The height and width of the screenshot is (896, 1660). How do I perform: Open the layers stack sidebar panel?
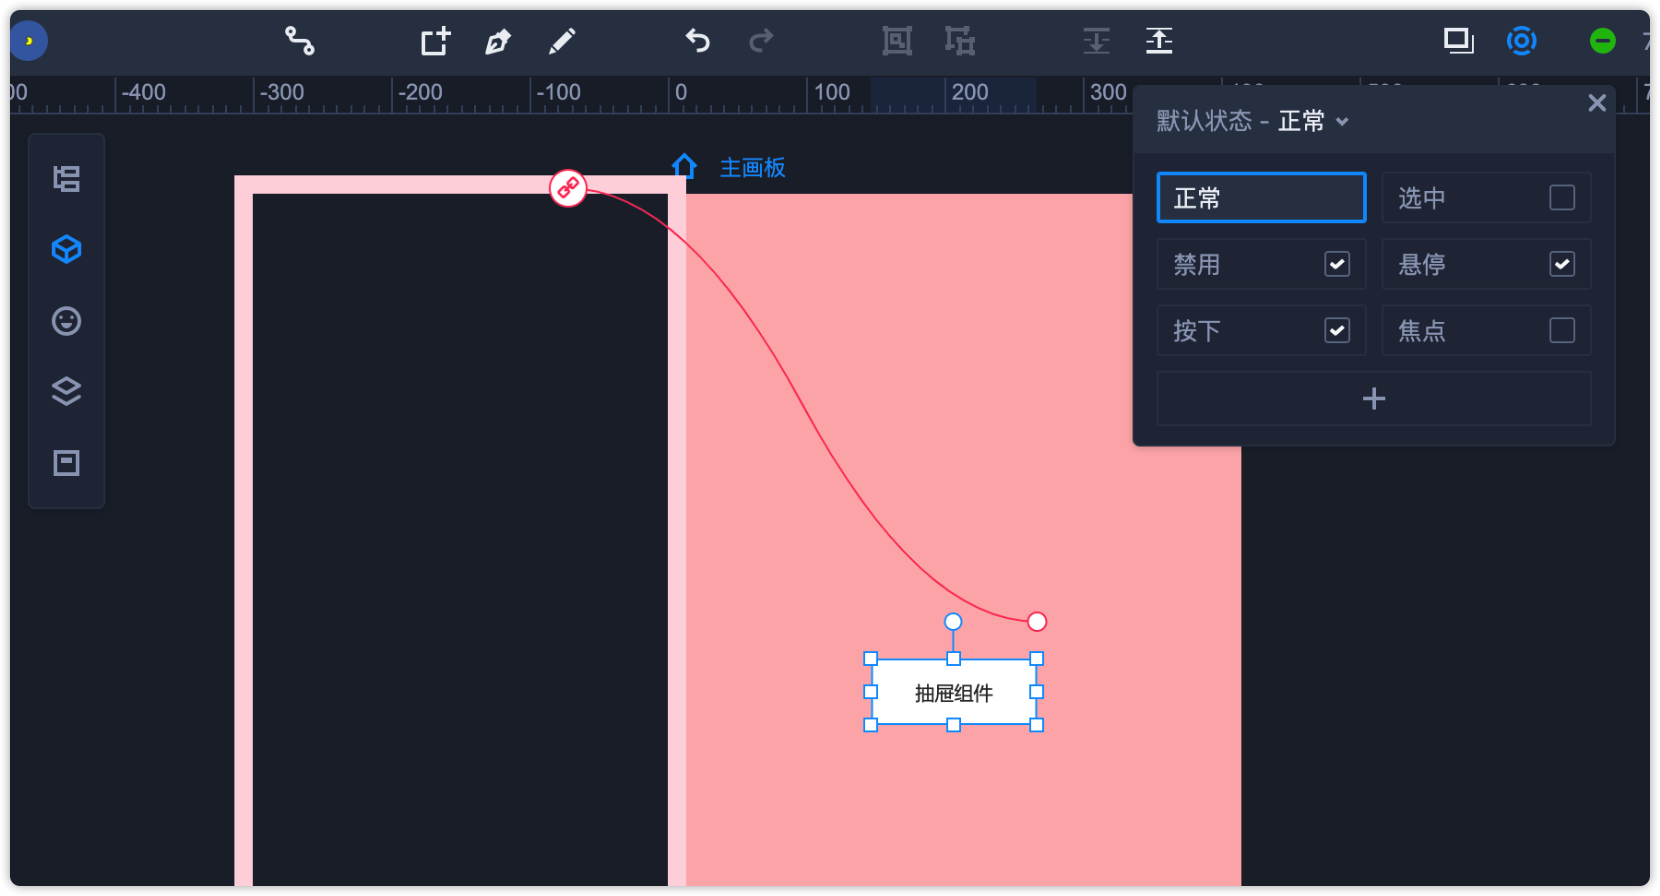(66, 391)
